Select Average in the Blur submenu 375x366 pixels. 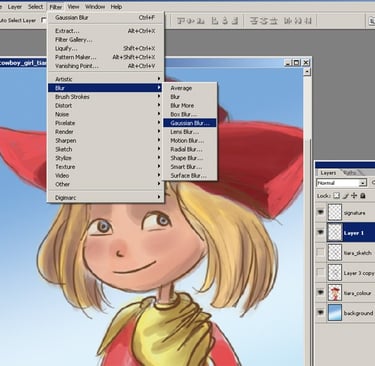pyautogui.click(x=190, y=88)
